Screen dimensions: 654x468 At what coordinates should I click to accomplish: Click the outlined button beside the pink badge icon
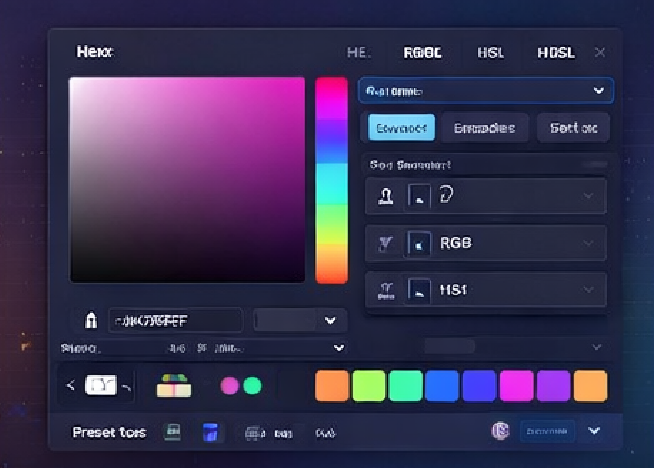coord(546,431)
